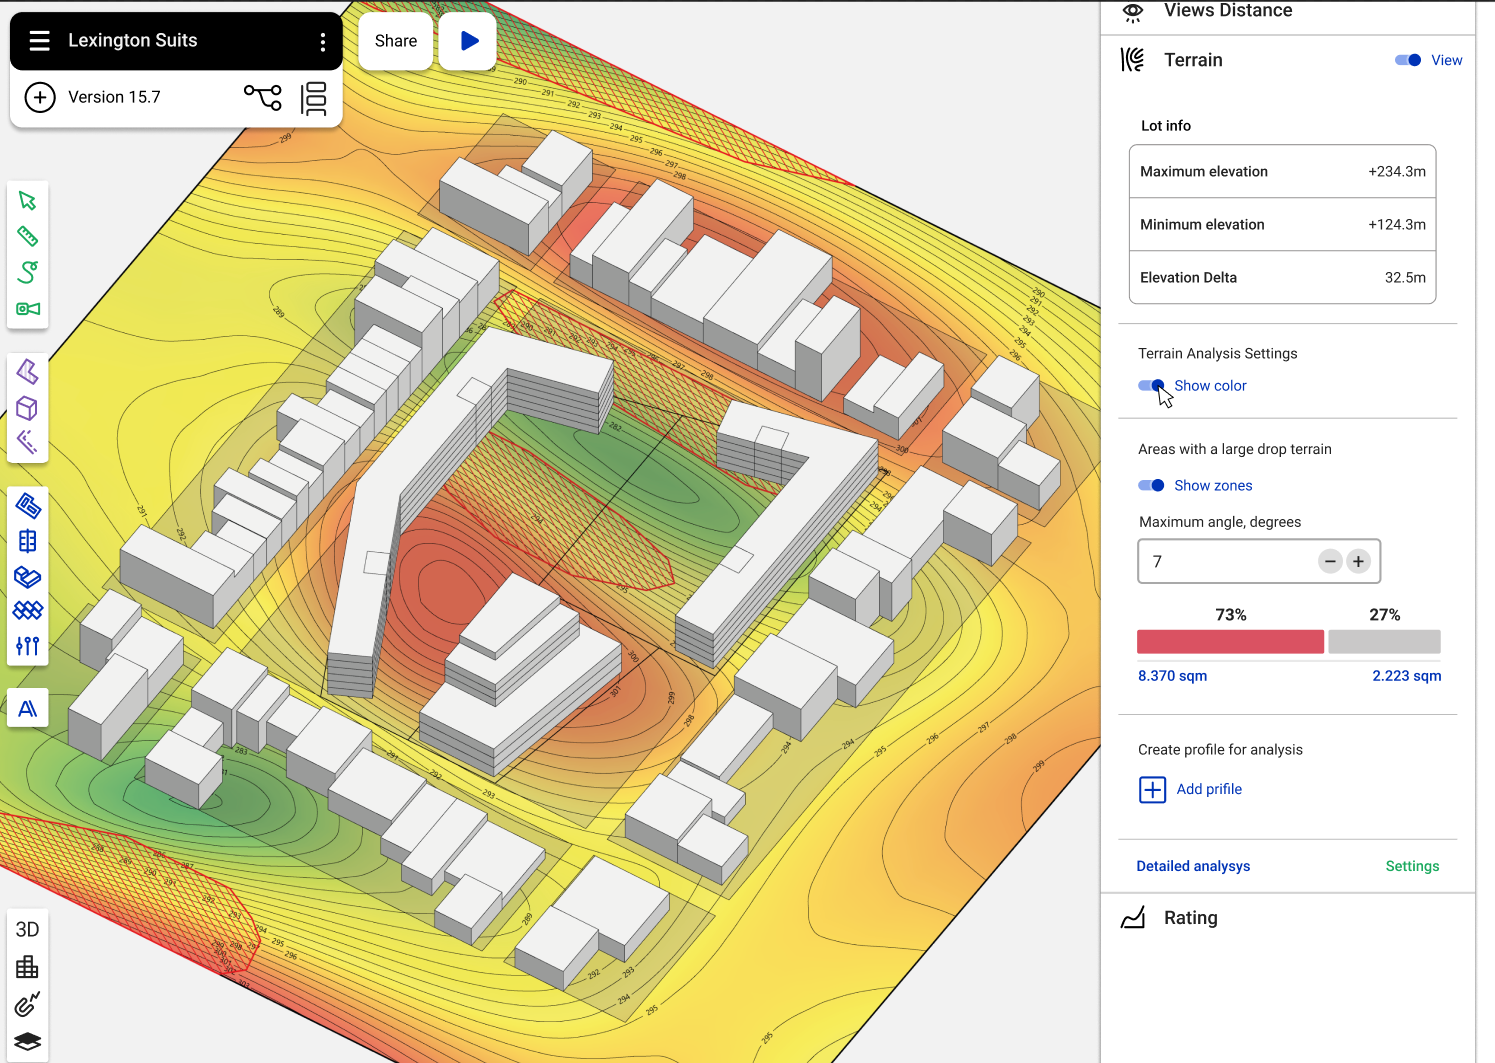This screenshot has height=1063, width=1495.
Task: Click the Share button
Action: click(396, 41)
